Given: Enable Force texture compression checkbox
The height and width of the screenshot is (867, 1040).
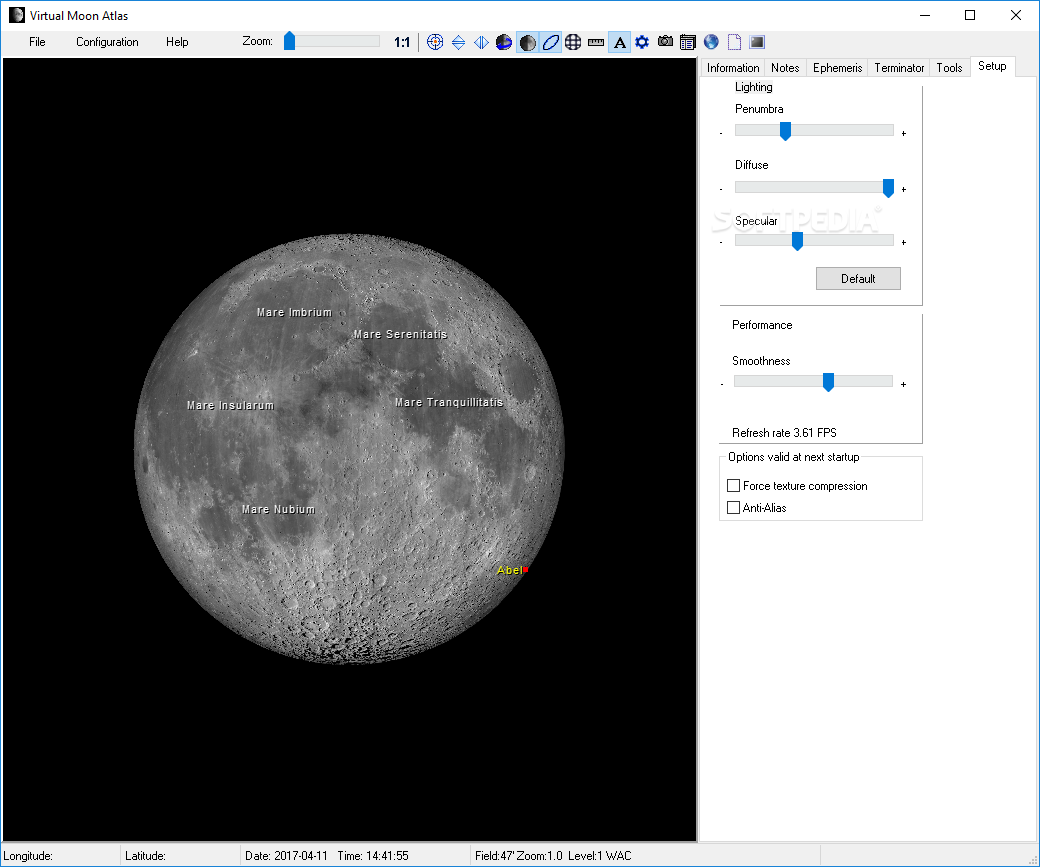Looking at the screenshot, I should (734, 486).
